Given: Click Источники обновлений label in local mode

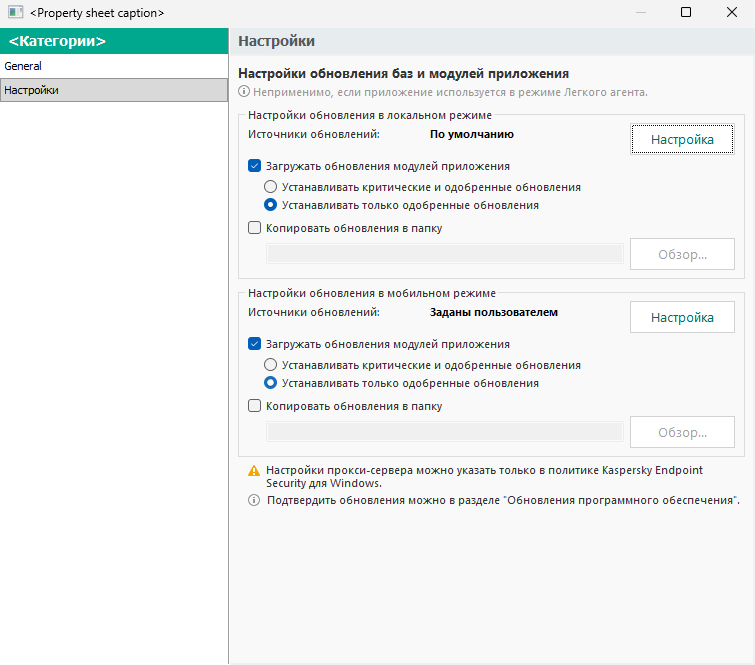Looking at the screenshot, I should tap(314, 134).
